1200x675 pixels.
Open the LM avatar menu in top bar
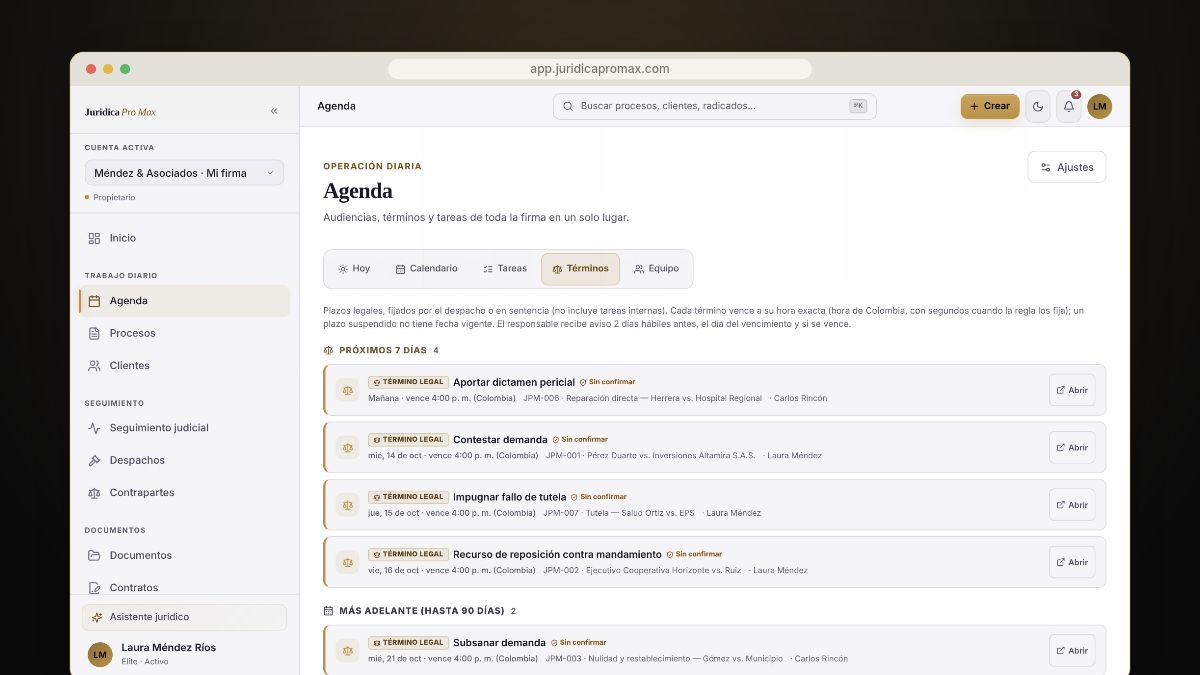tap(1100, 106)
